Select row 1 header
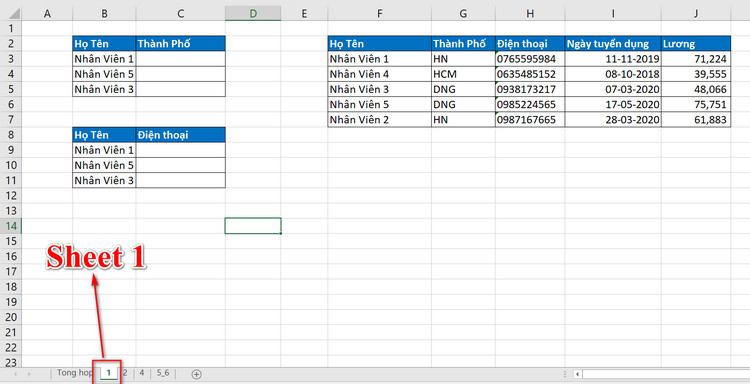Viewport: 750px width, 384px height. (11, 29)
